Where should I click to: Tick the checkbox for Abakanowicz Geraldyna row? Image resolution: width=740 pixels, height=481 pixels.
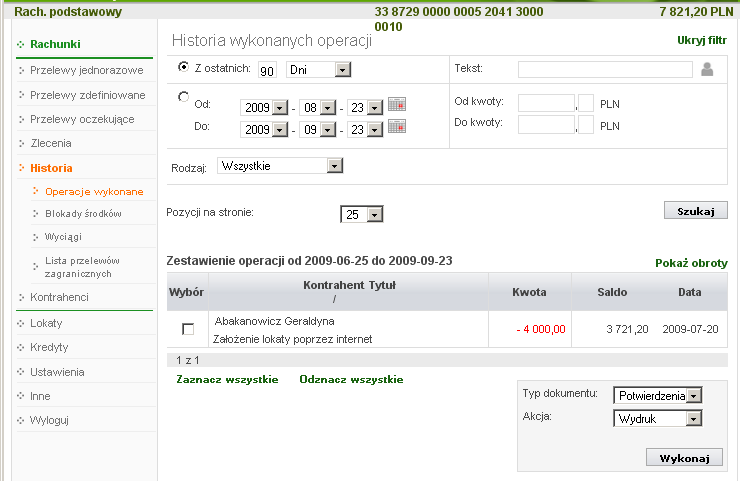(x=188, y=329)
